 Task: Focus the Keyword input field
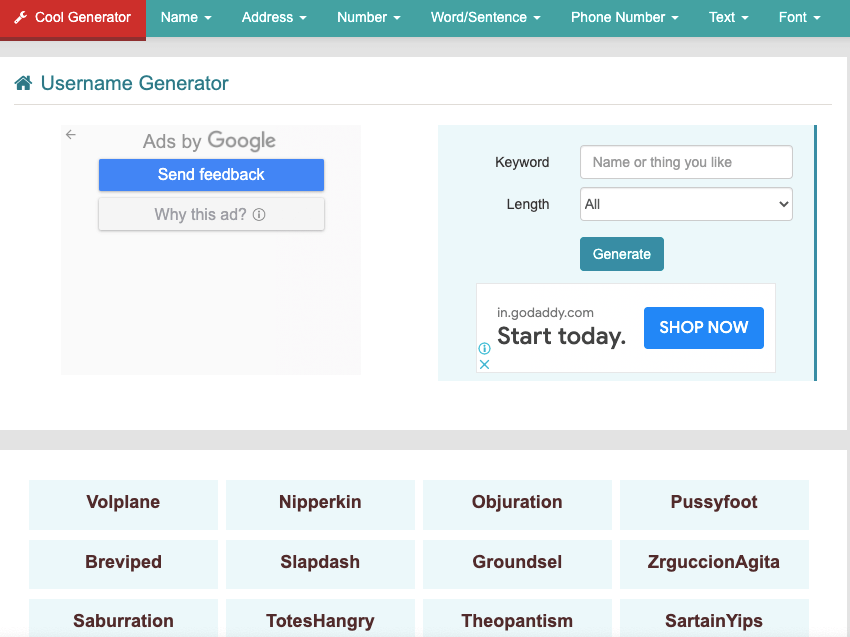point(686,162)
